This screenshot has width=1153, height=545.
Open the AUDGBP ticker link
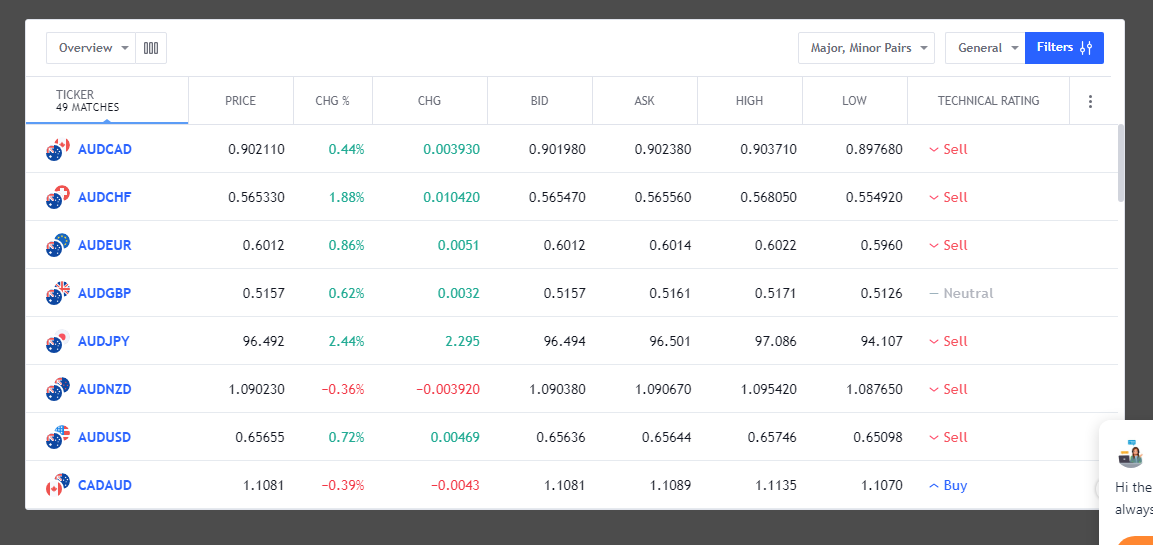coord(104,293)
